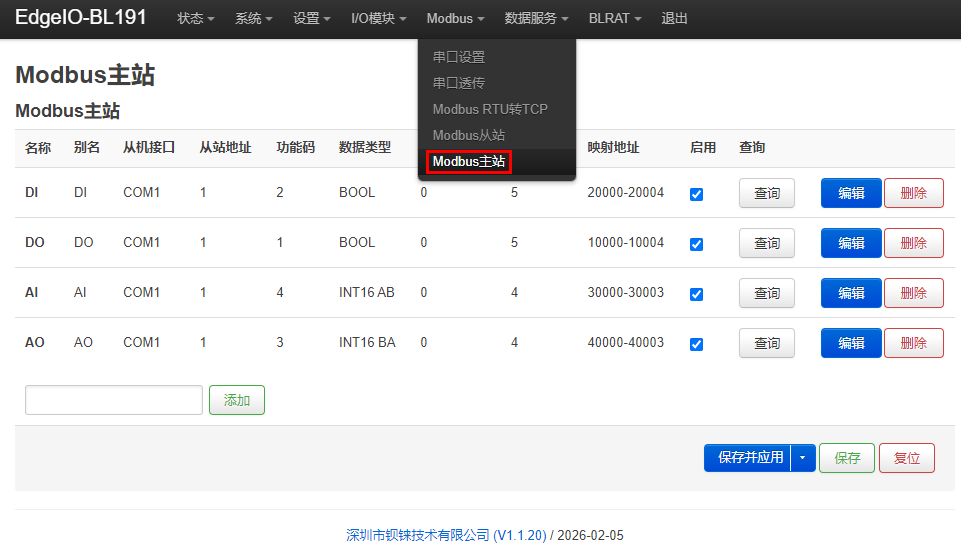This screenshot has width=961, height=549.
Task: Select Modbus主站 menu entry
Action: point(468,161)
